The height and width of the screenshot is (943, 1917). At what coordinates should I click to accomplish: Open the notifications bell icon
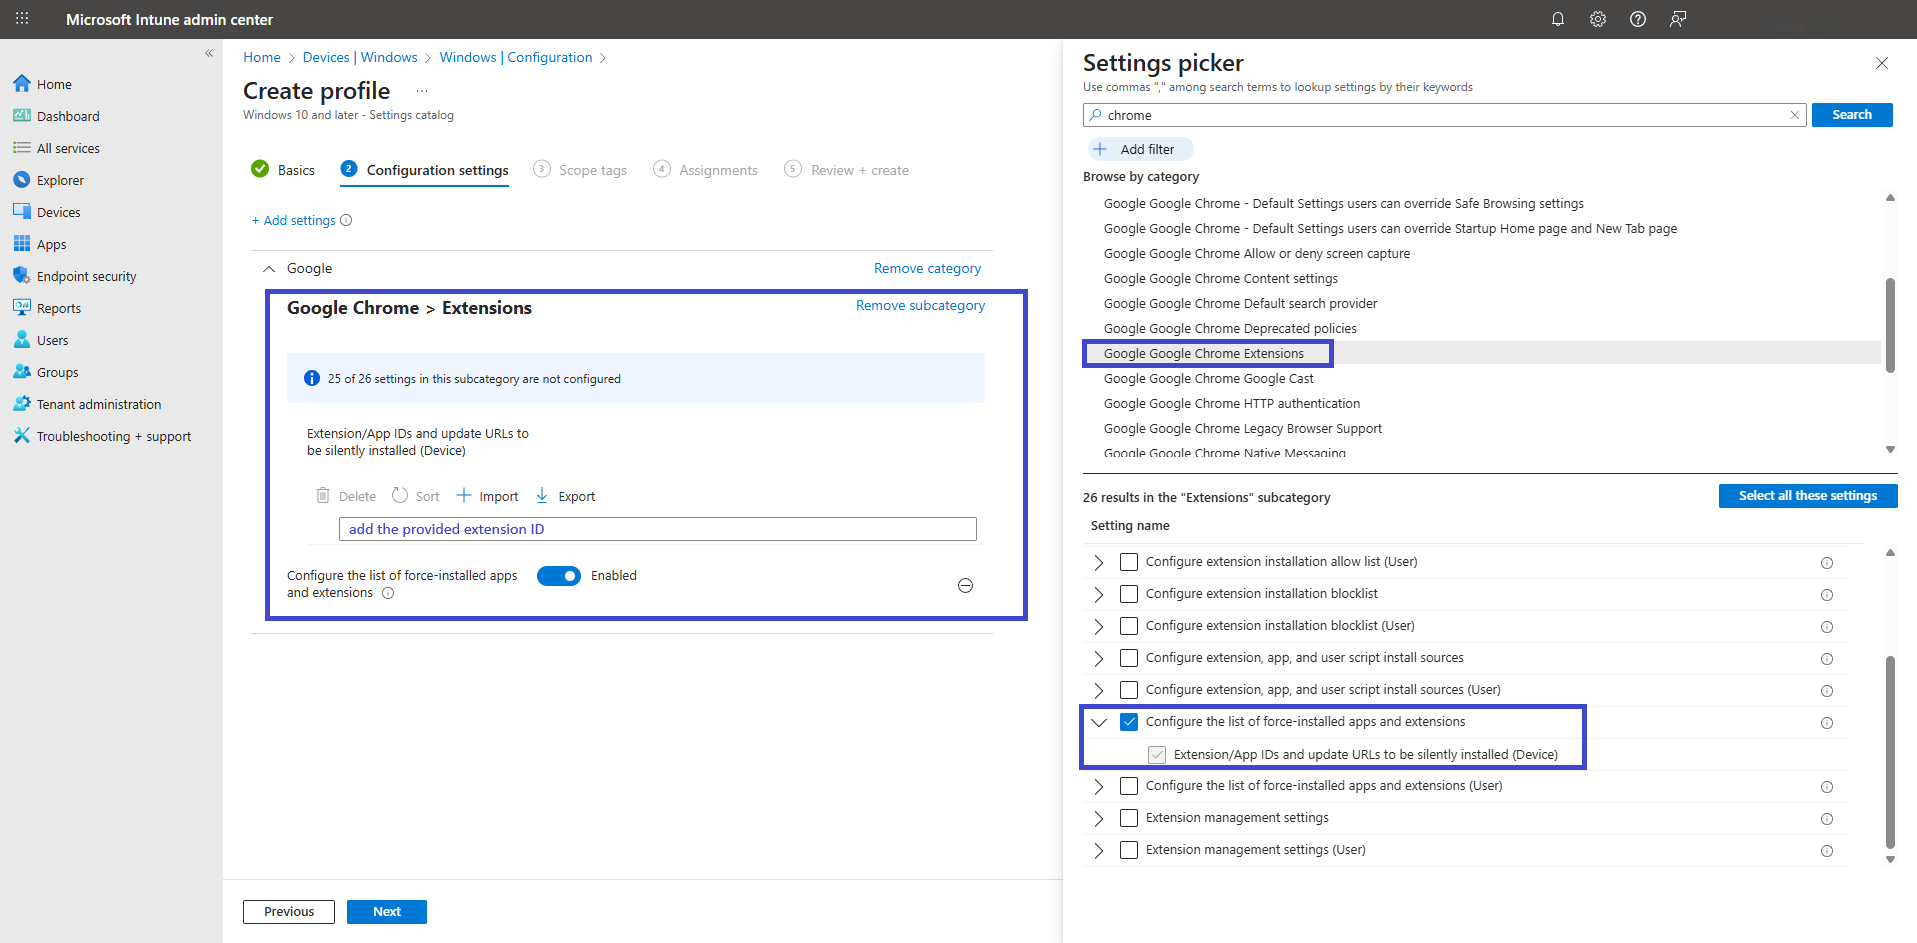click(x=1557, y=19)
